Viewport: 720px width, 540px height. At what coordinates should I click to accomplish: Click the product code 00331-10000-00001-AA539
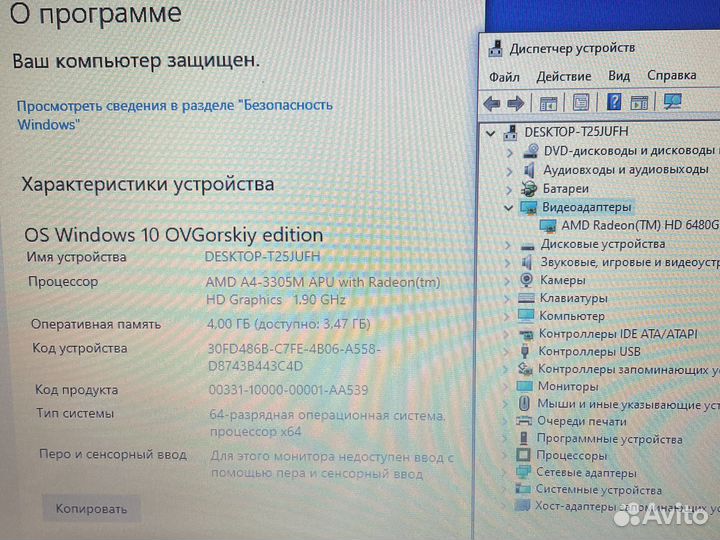[288, 390]
